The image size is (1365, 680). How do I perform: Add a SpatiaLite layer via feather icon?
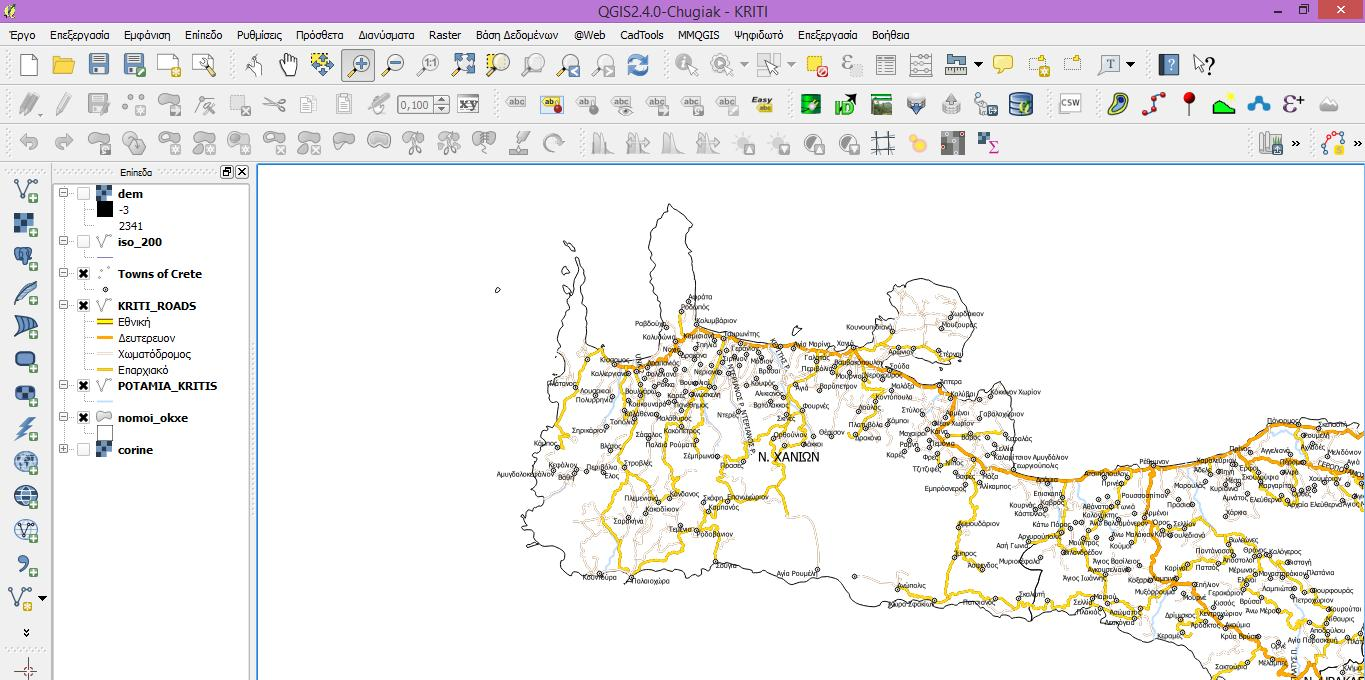click(x=26, y=292)
